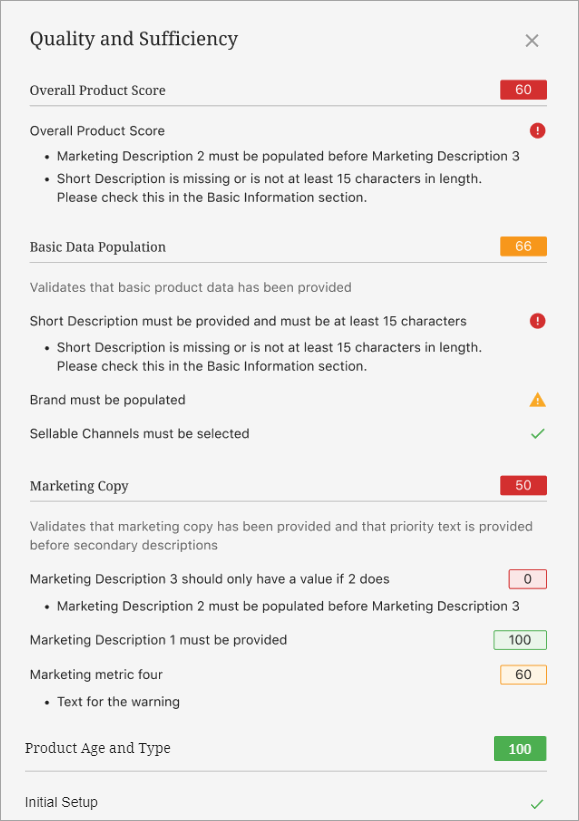Image resolution: width=579 pixels, height=821 pixels.
Task: Click the red 60 Overall Product Score badge
Action: 524,90
